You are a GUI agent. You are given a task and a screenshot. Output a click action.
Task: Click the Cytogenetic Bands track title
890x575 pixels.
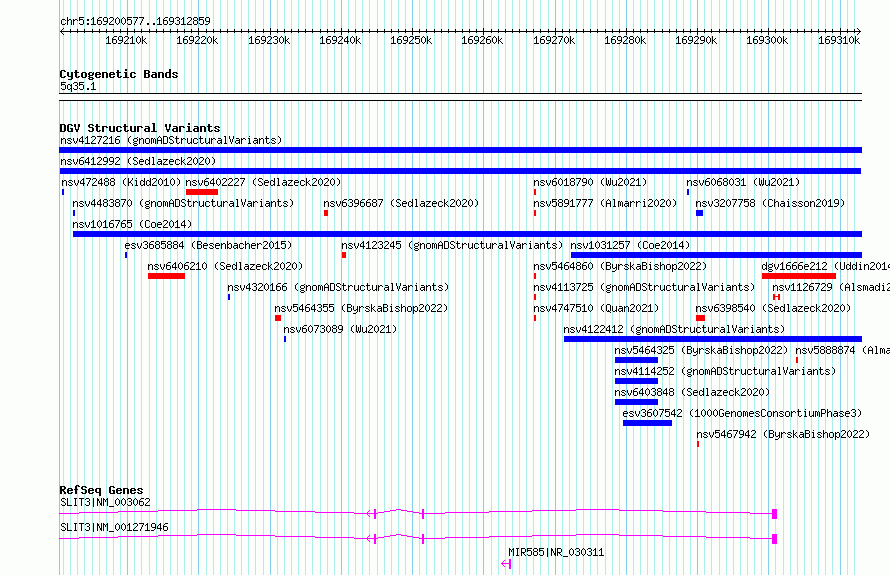click(x=119, y=74)
